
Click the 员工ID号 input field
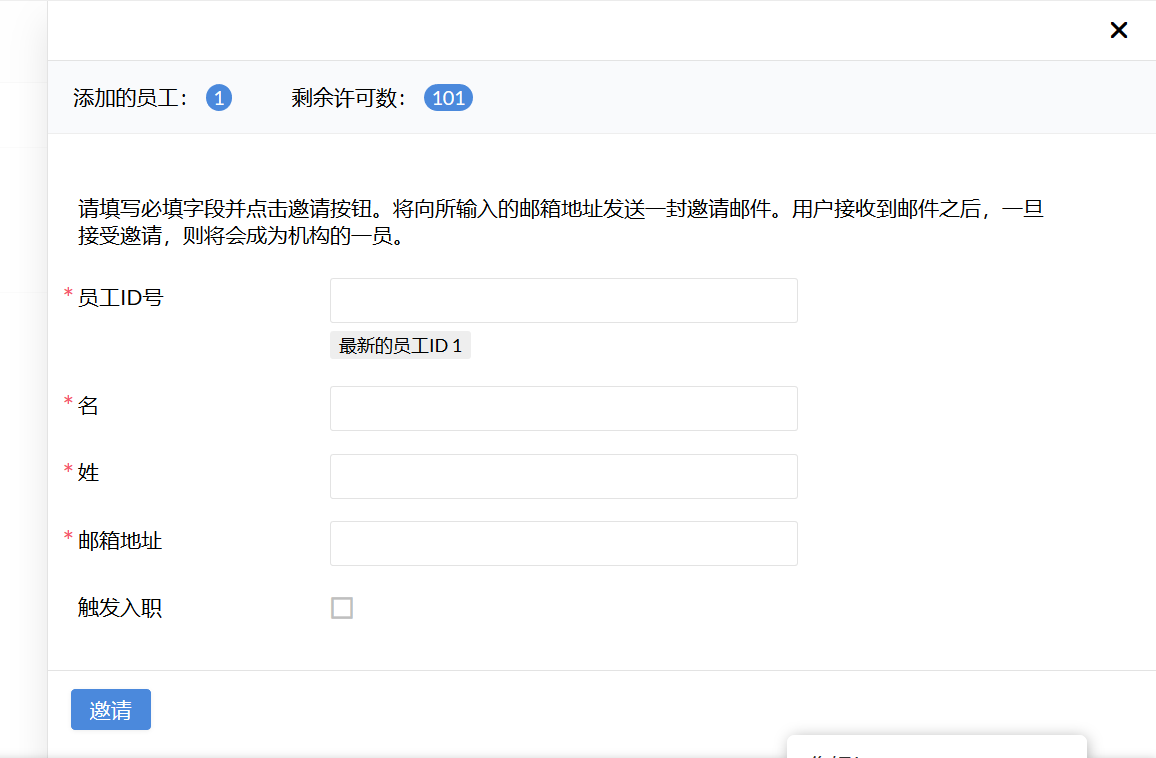(x=563, y=300)
